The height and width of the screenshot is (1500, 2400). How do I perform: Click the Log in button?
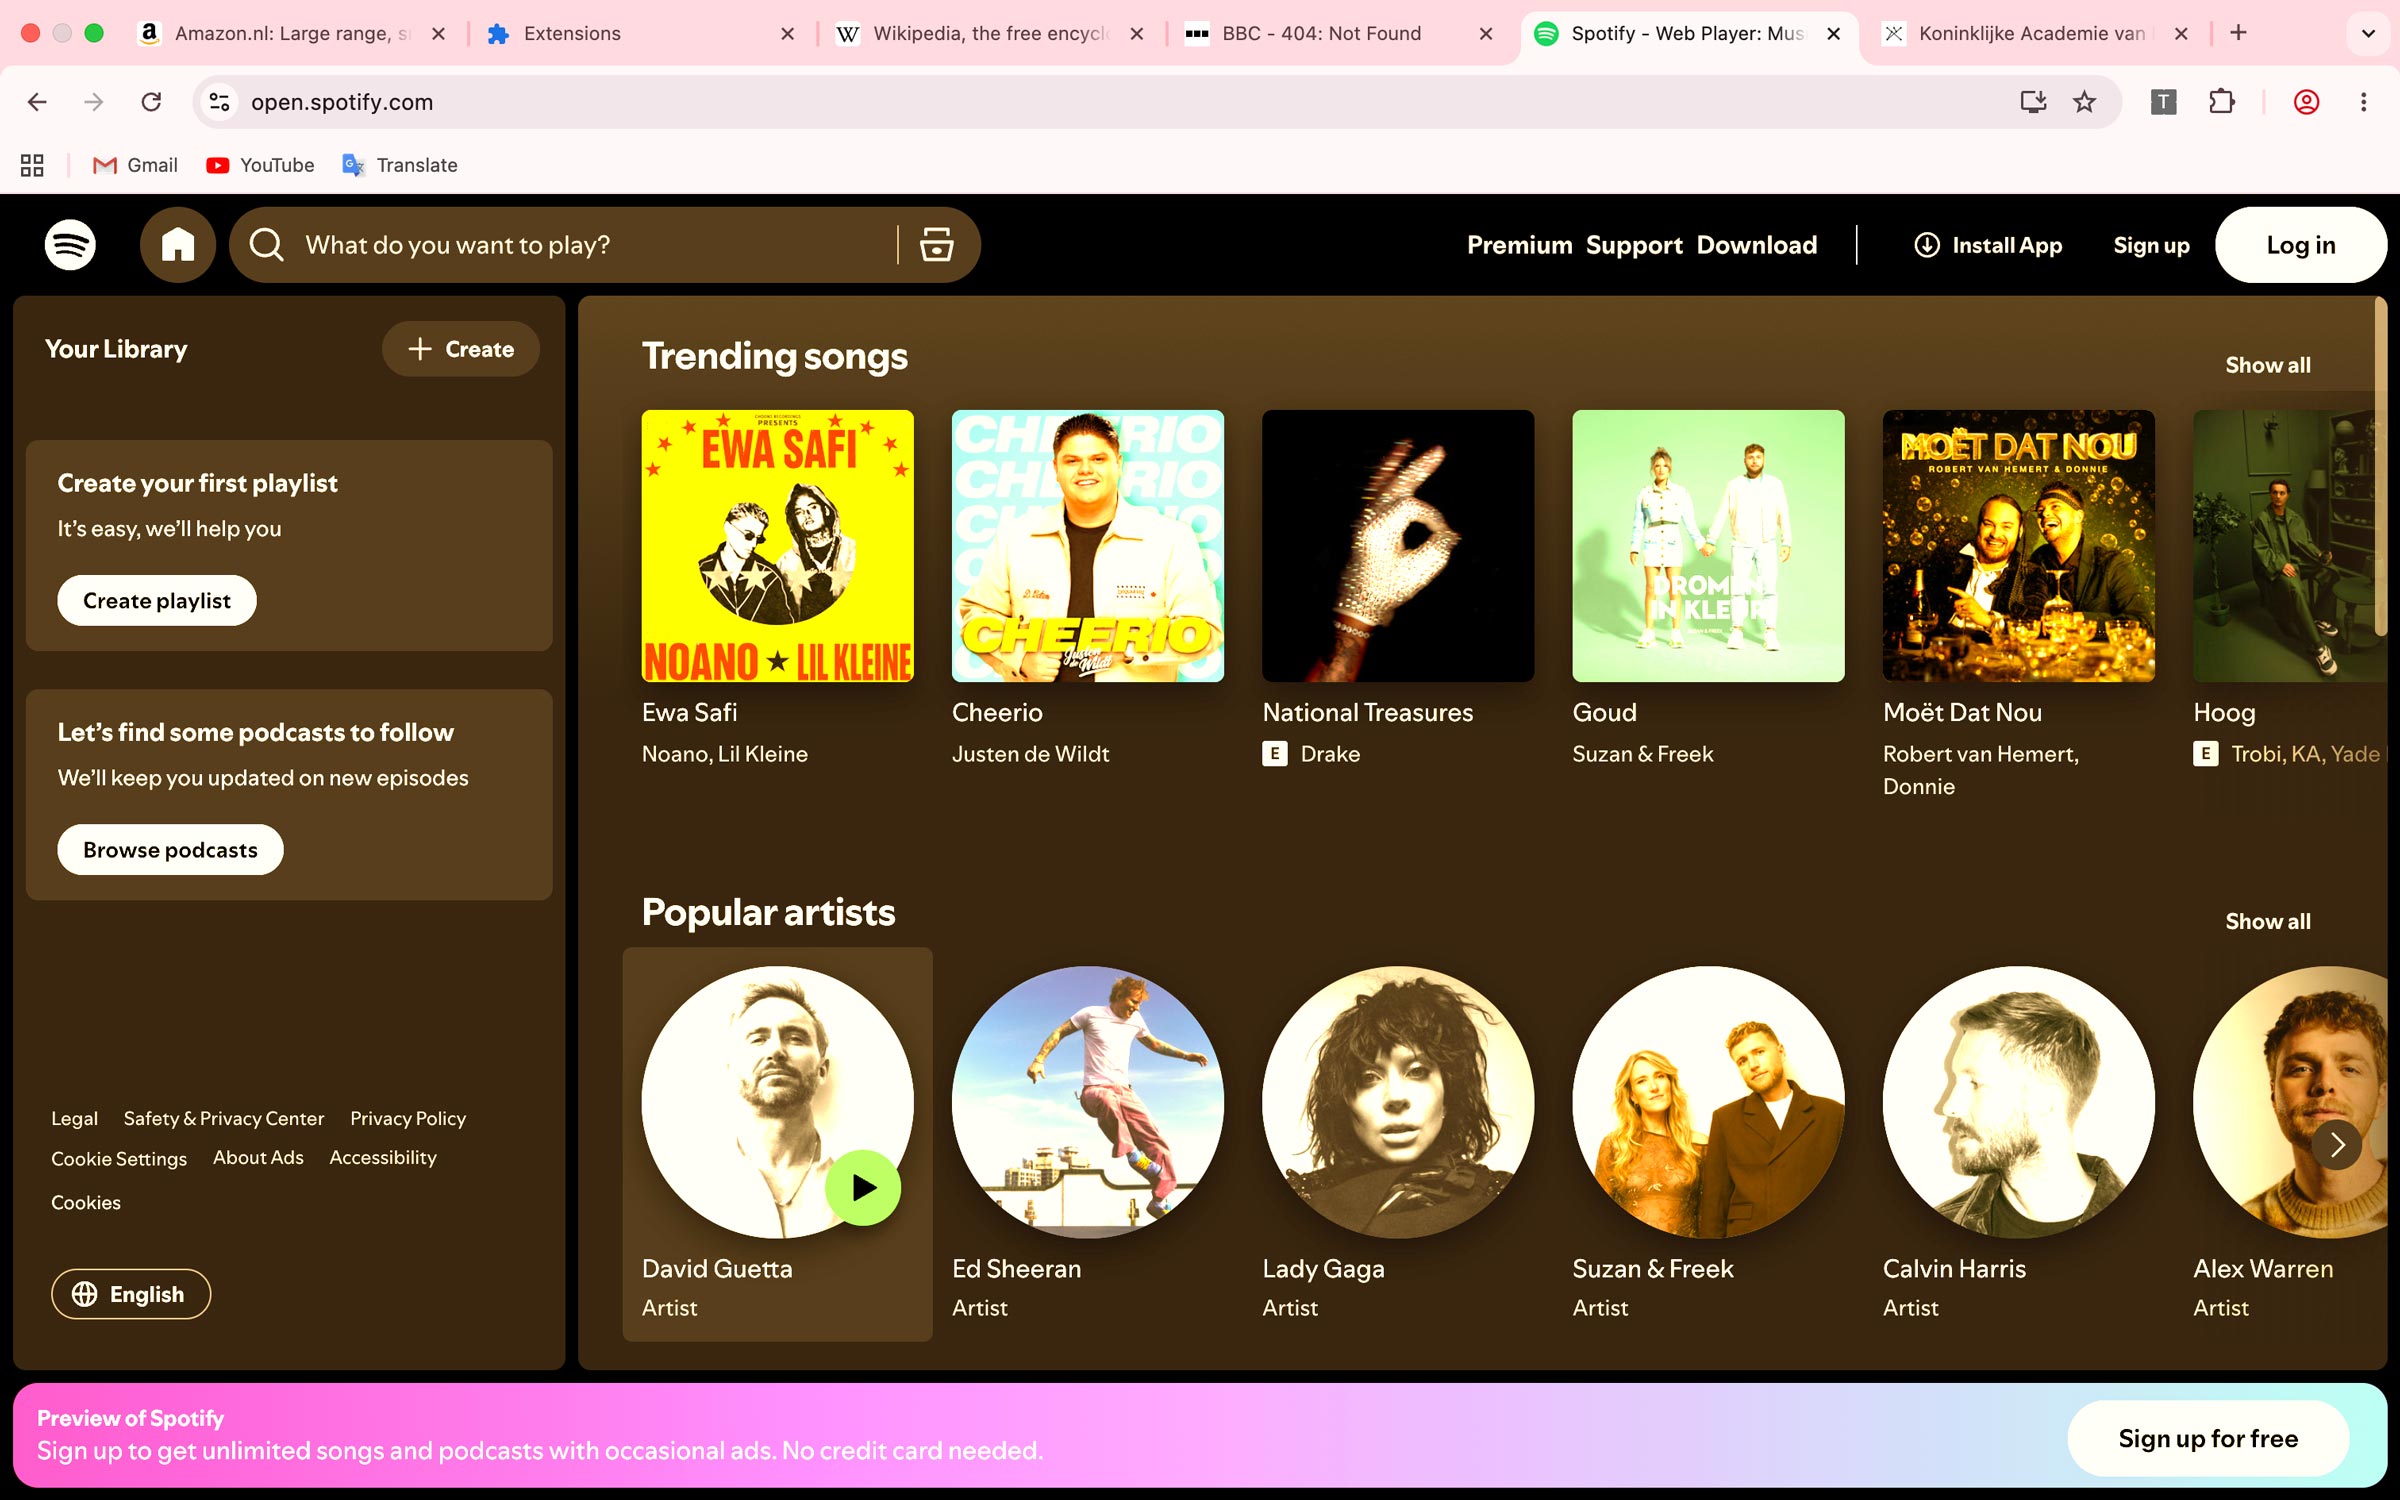2300,245
